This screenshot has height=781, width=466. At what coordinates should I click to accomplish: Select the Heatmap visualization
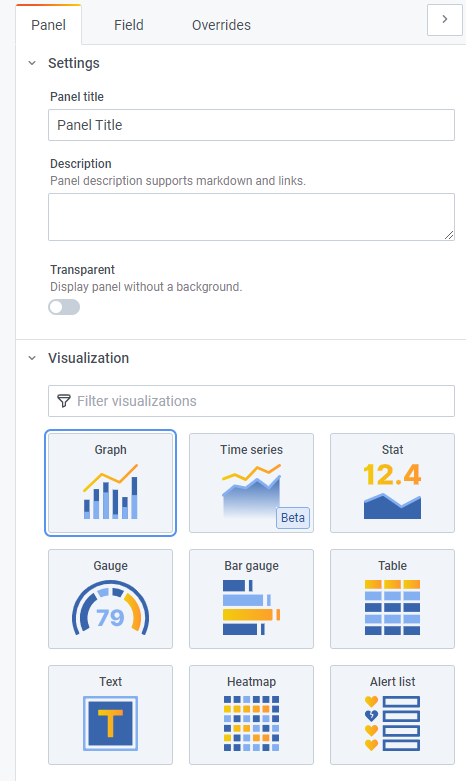[251, 715]
